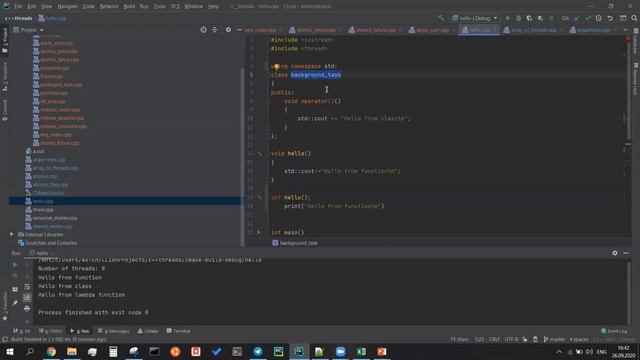Open the Edit menu
The width and height of the screenshot is (640, 360).
31,6
